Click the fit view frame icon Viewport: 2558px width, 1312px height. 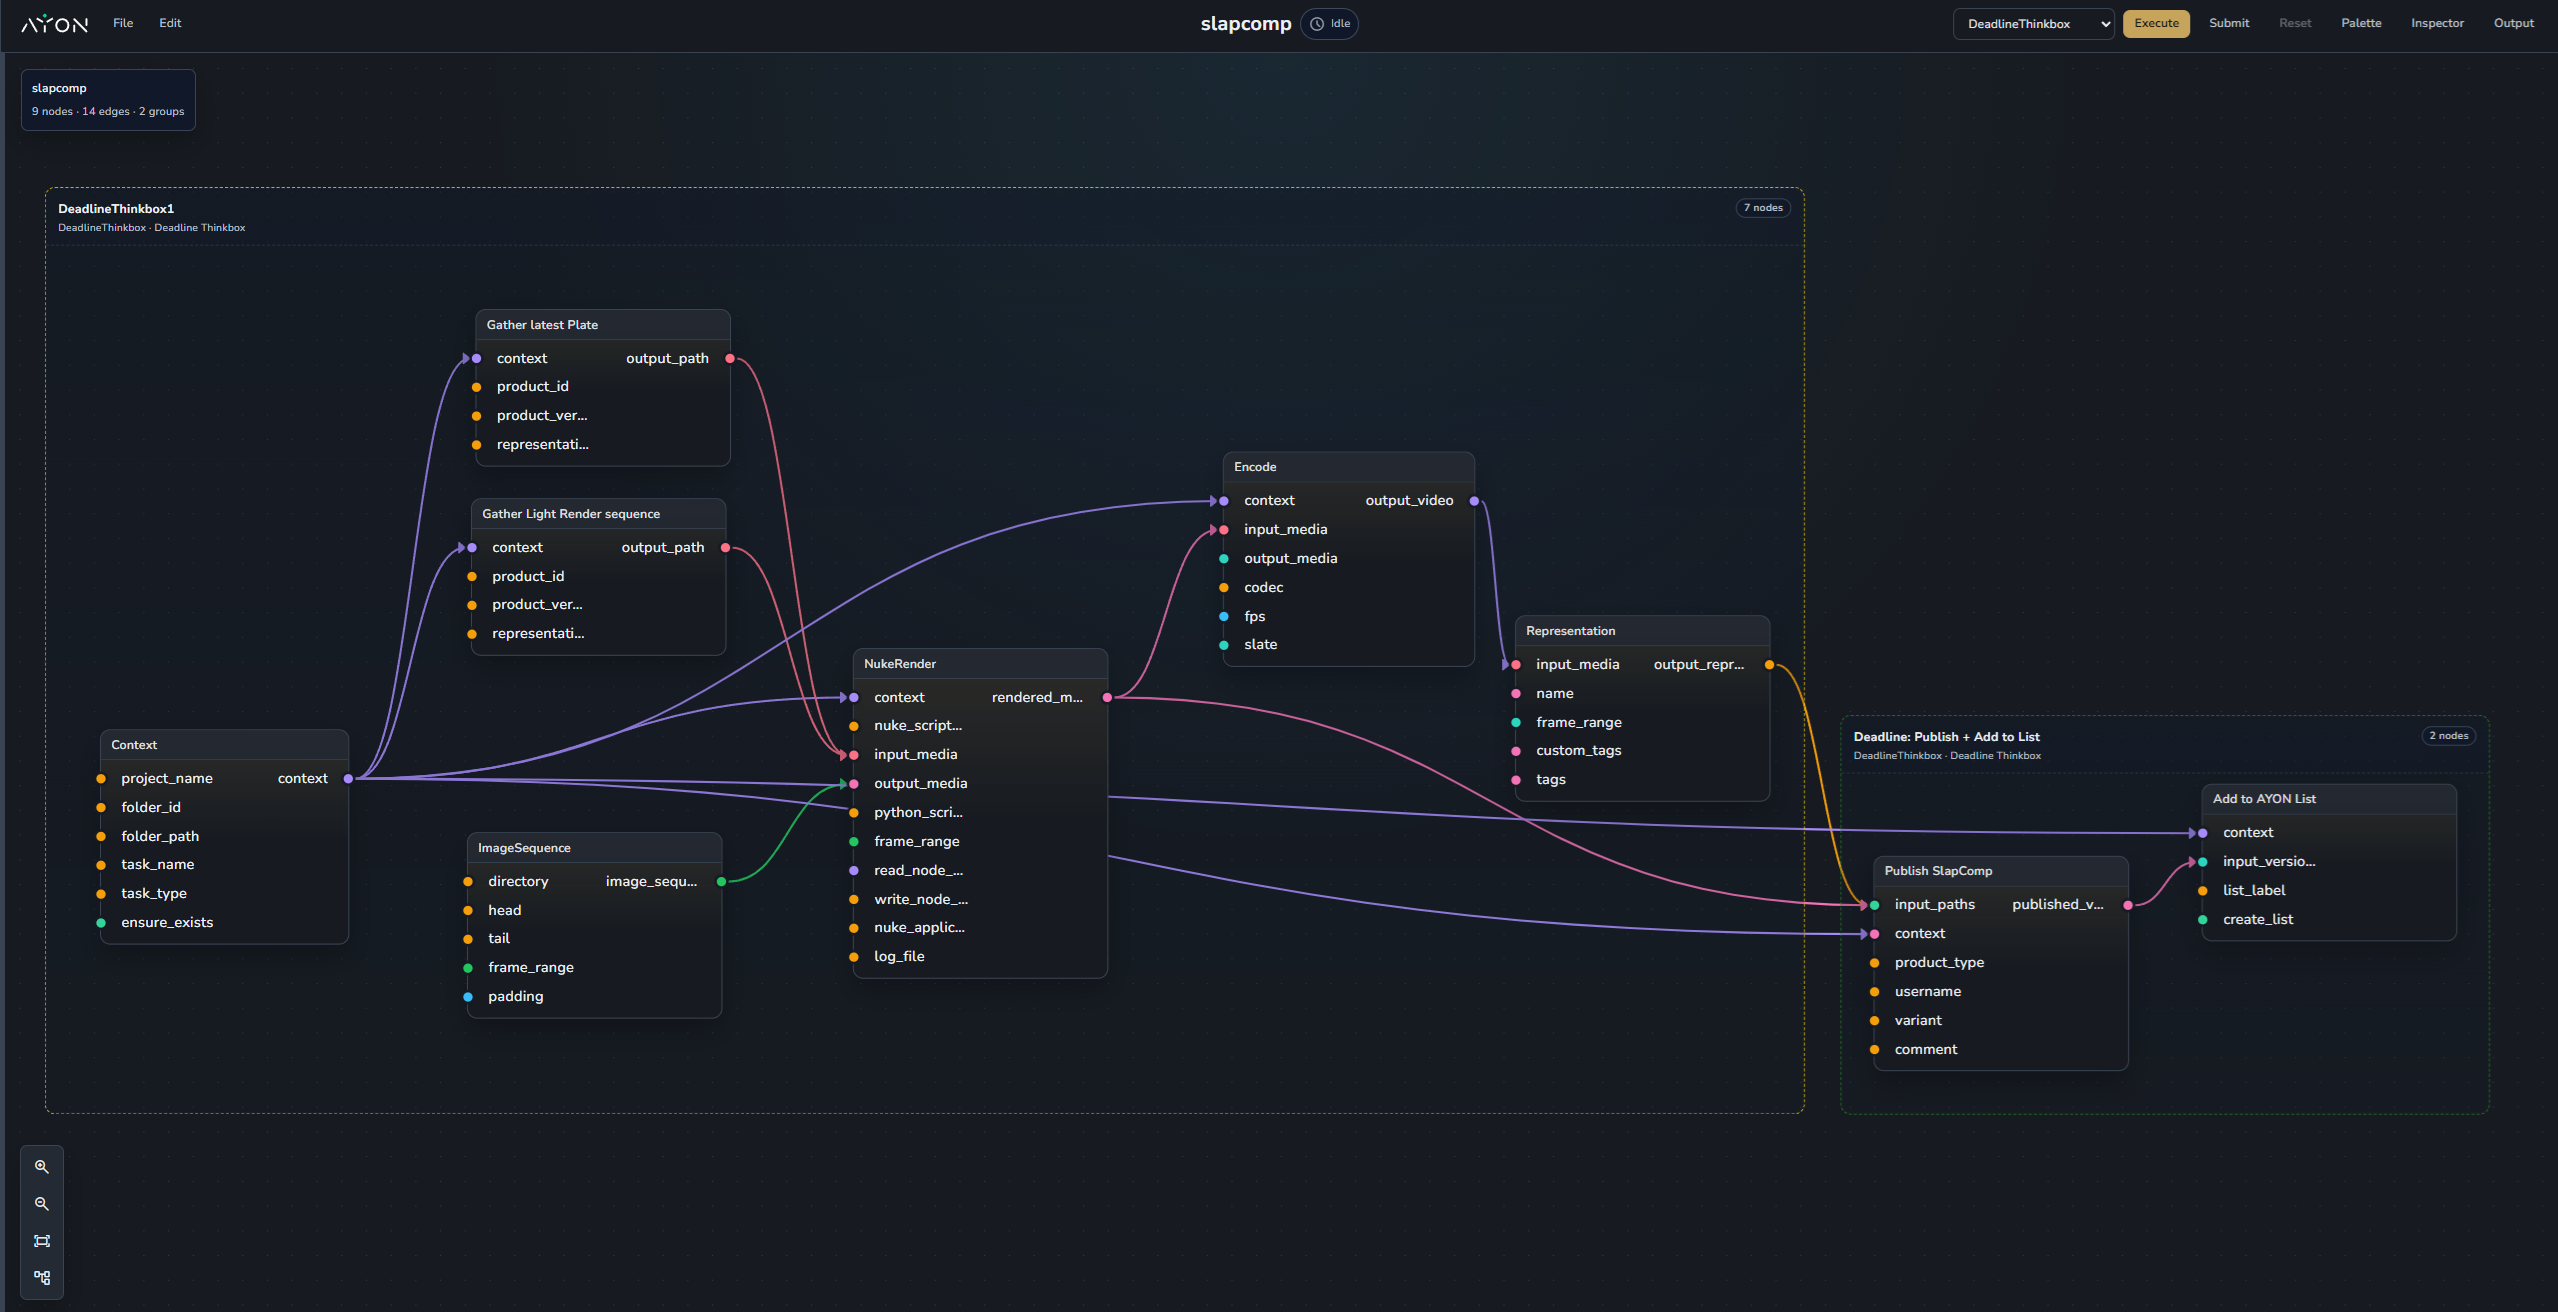point(42,1241)
